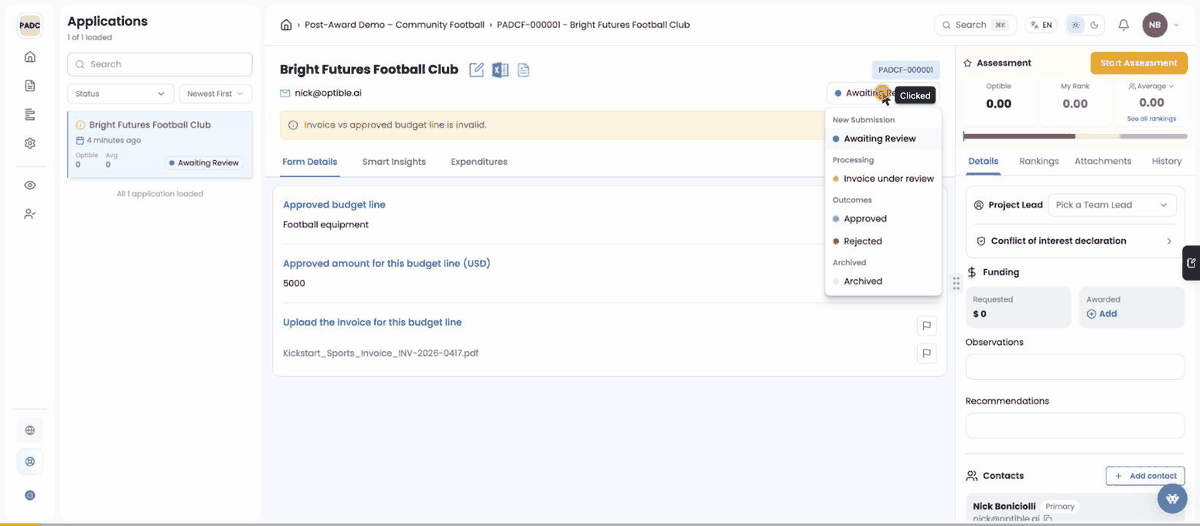
Task: Open the list view icon in the left sidebar
Action: (x=30, y=114)
